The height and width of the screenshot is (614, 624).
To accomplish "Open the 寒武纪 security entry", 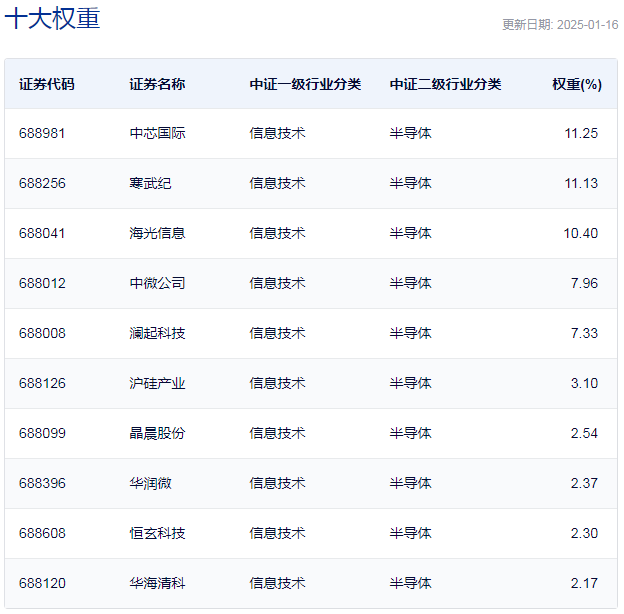I will 150,183.
